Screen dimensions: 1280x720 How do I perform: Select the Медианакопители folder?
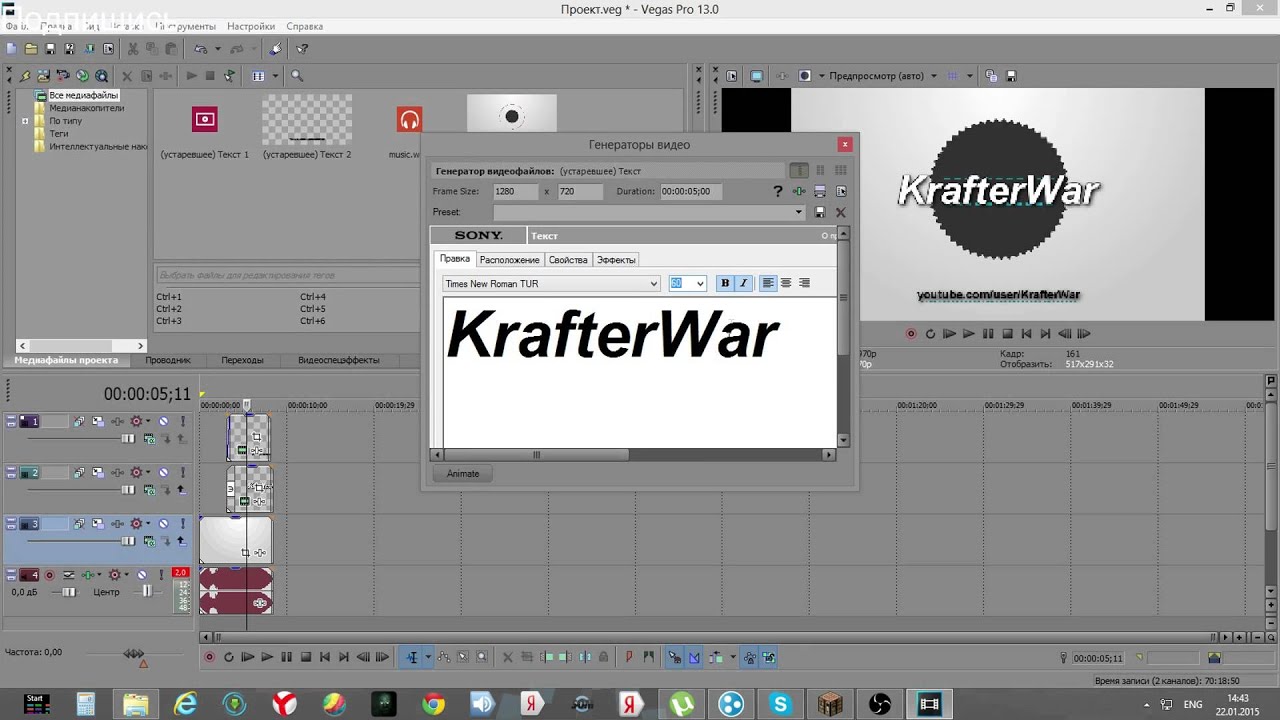tap(86, 108)
